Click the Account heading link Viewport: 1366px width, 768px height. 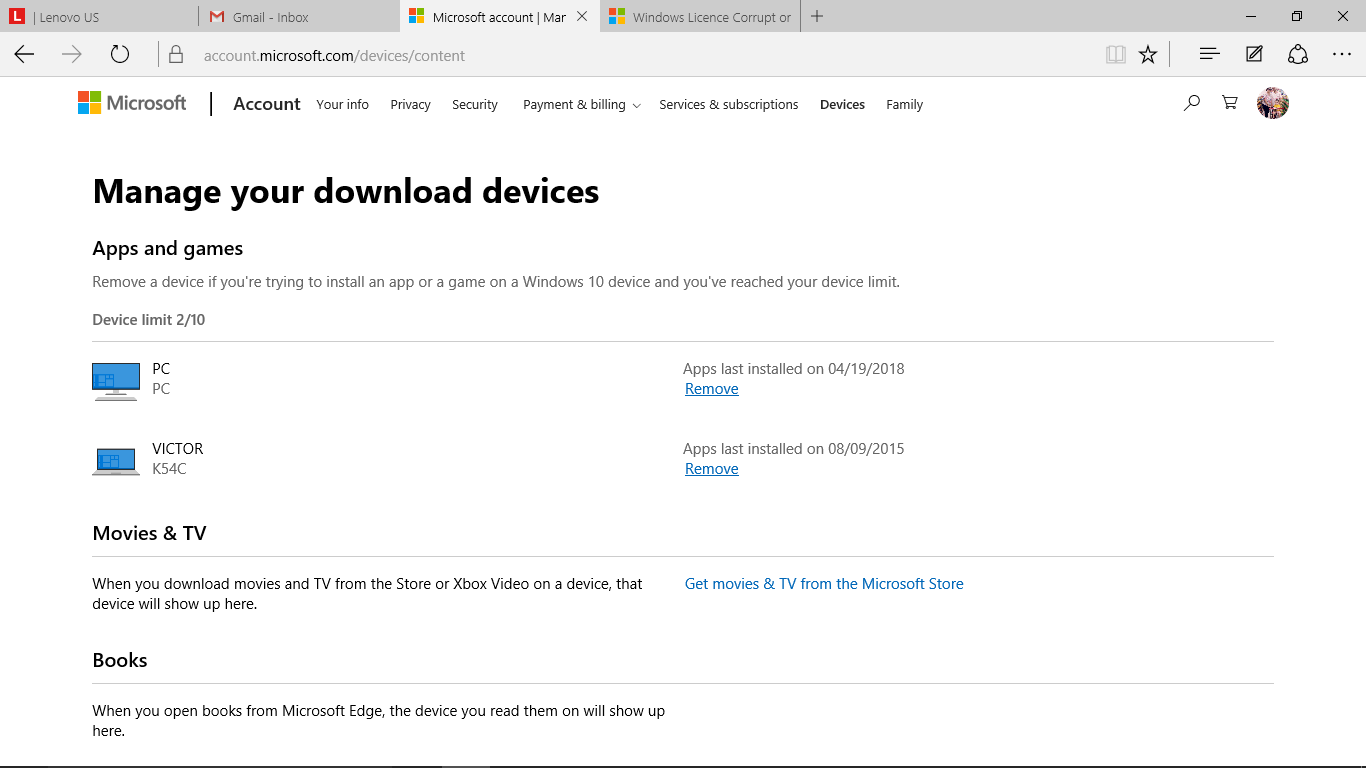[267, 104]
